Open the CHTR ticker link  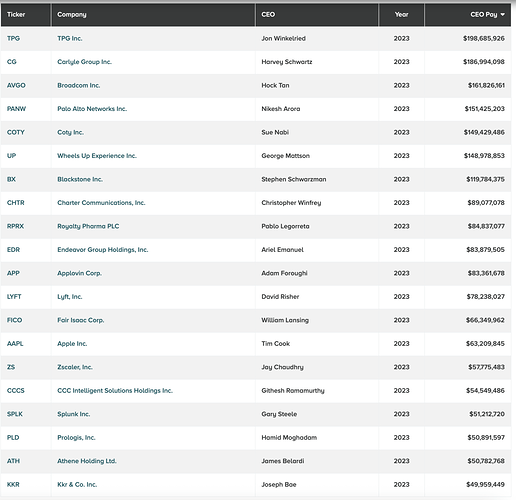click(x=16, y=203)
